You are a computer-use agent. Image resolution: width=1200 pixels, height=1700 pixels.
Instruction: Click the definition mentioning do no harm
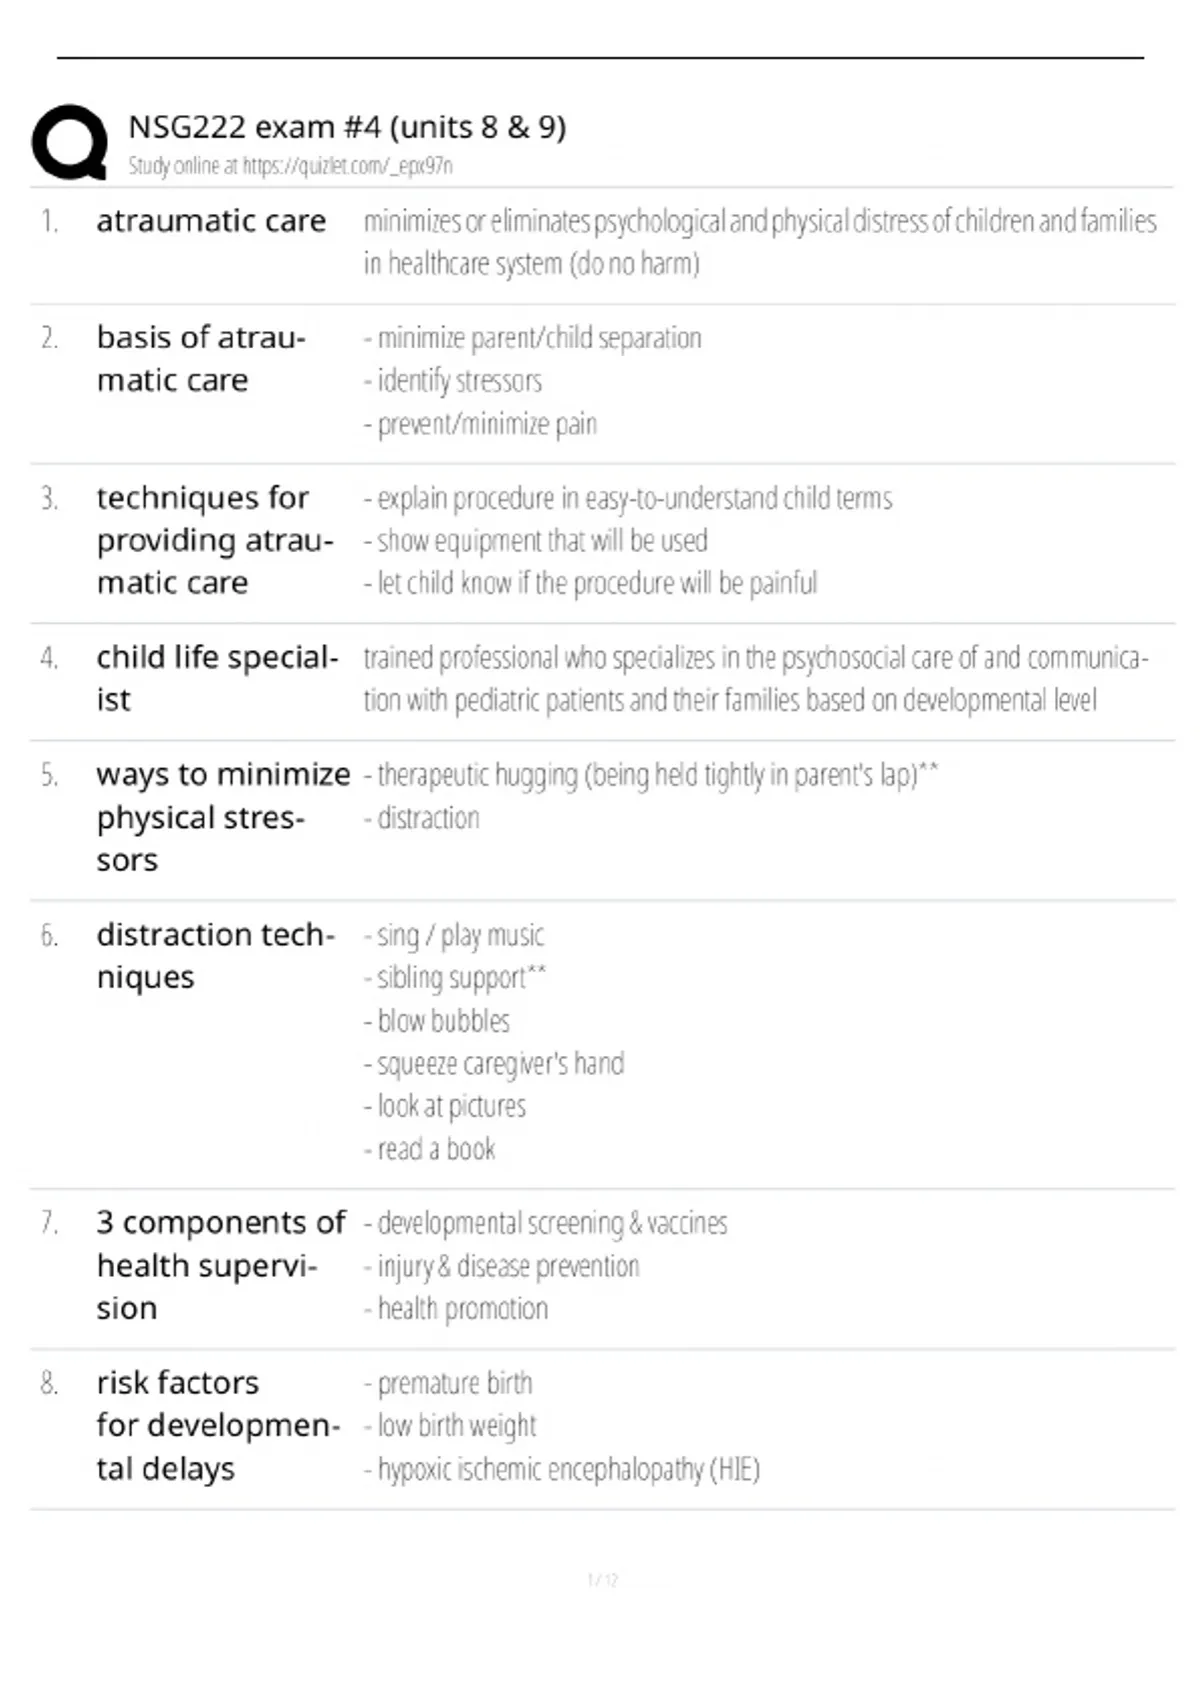pos(760,242)
